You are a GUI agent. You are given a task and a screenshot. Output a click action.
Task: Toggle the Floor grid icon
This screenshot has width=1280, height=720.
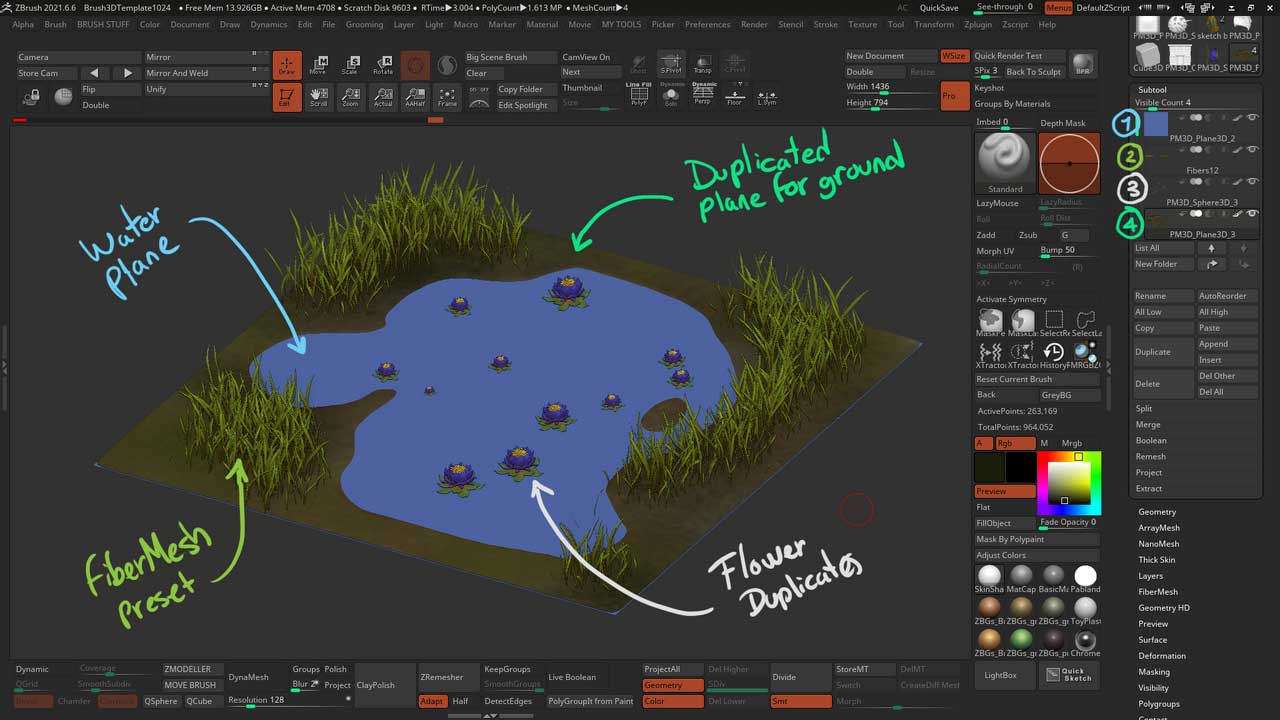tap(735, 96)
